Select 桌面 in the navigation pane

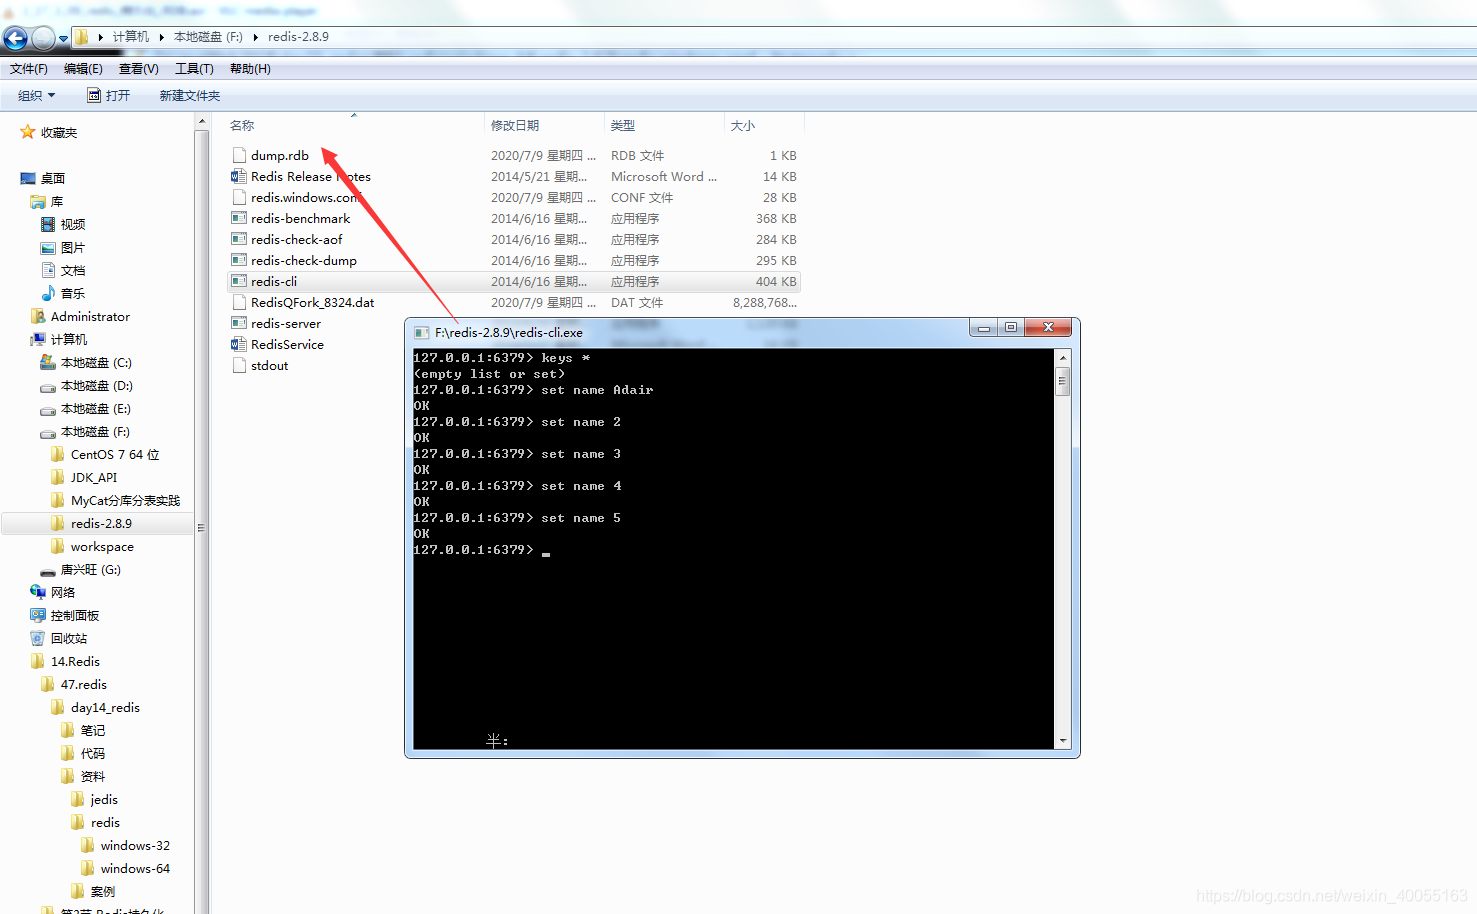tap(53, 178)
